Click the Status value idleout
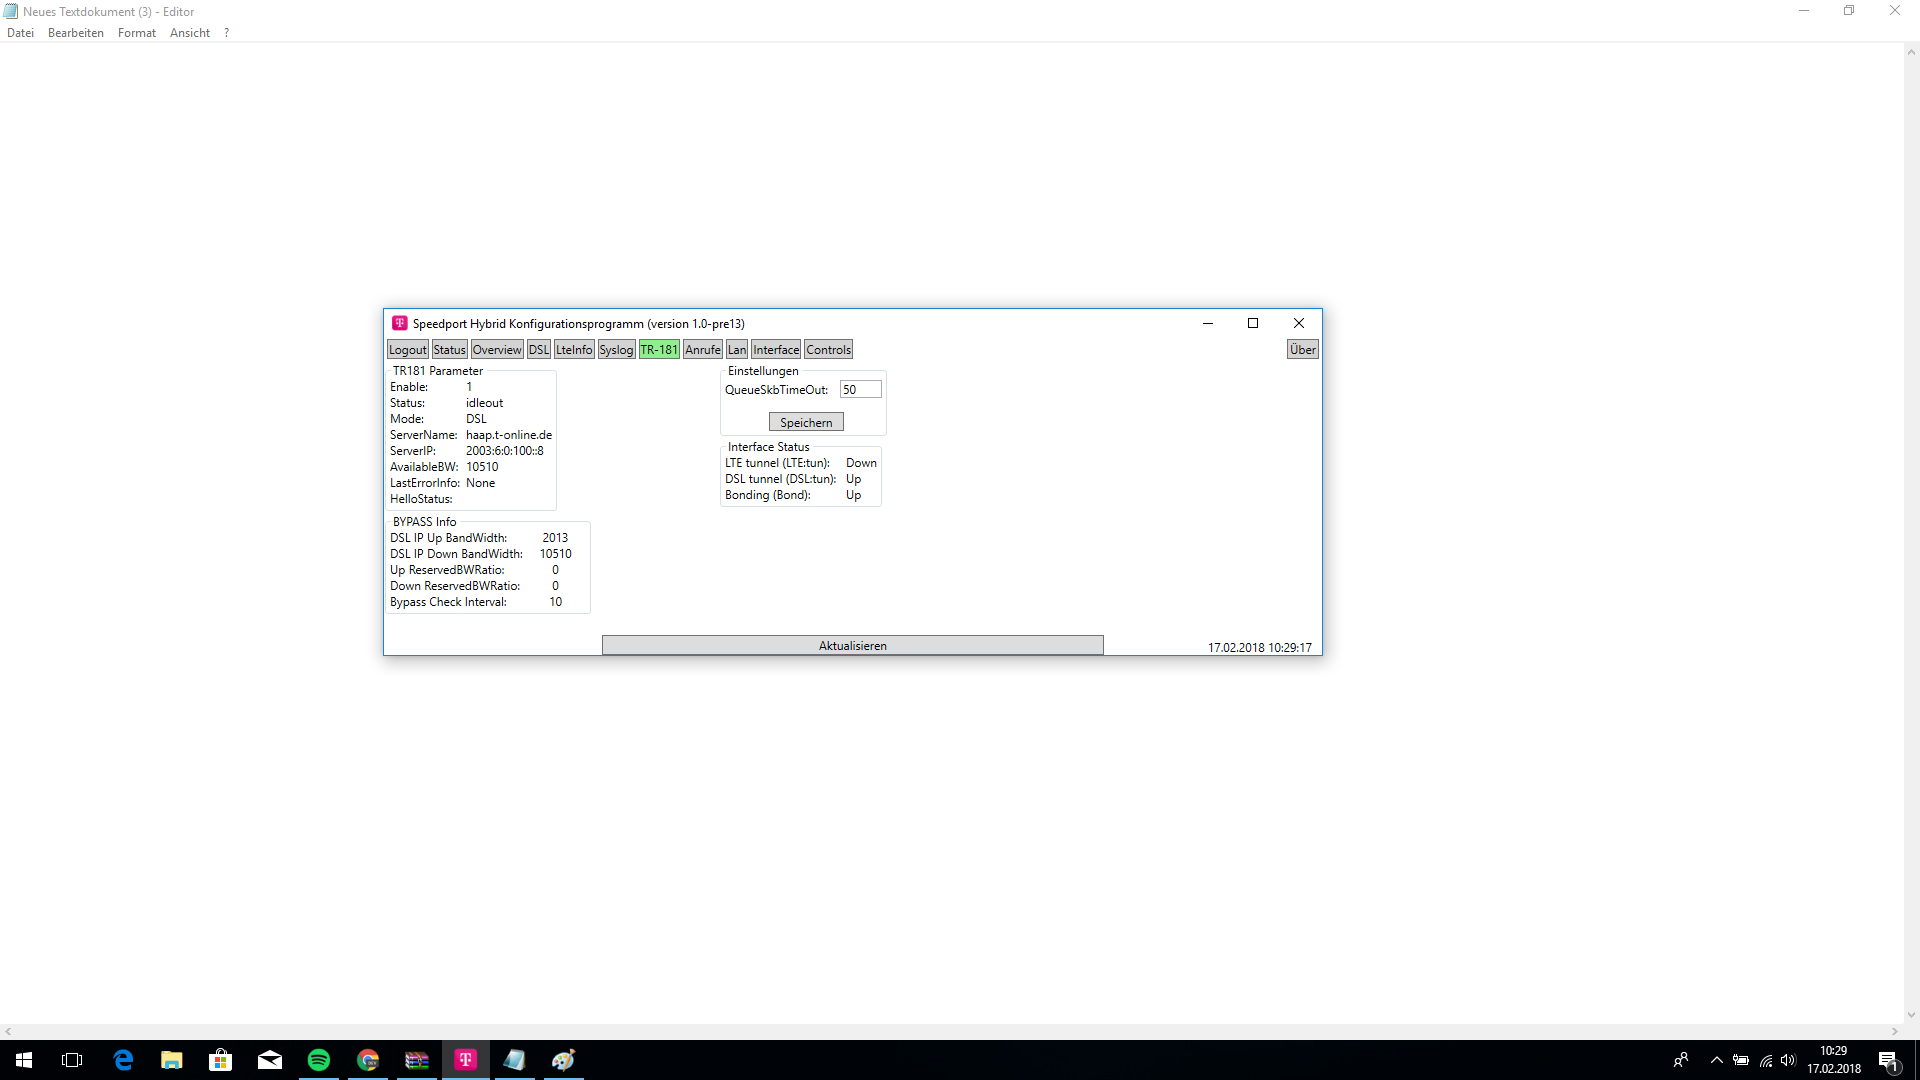The image size is (1920, 1080). 485,403
